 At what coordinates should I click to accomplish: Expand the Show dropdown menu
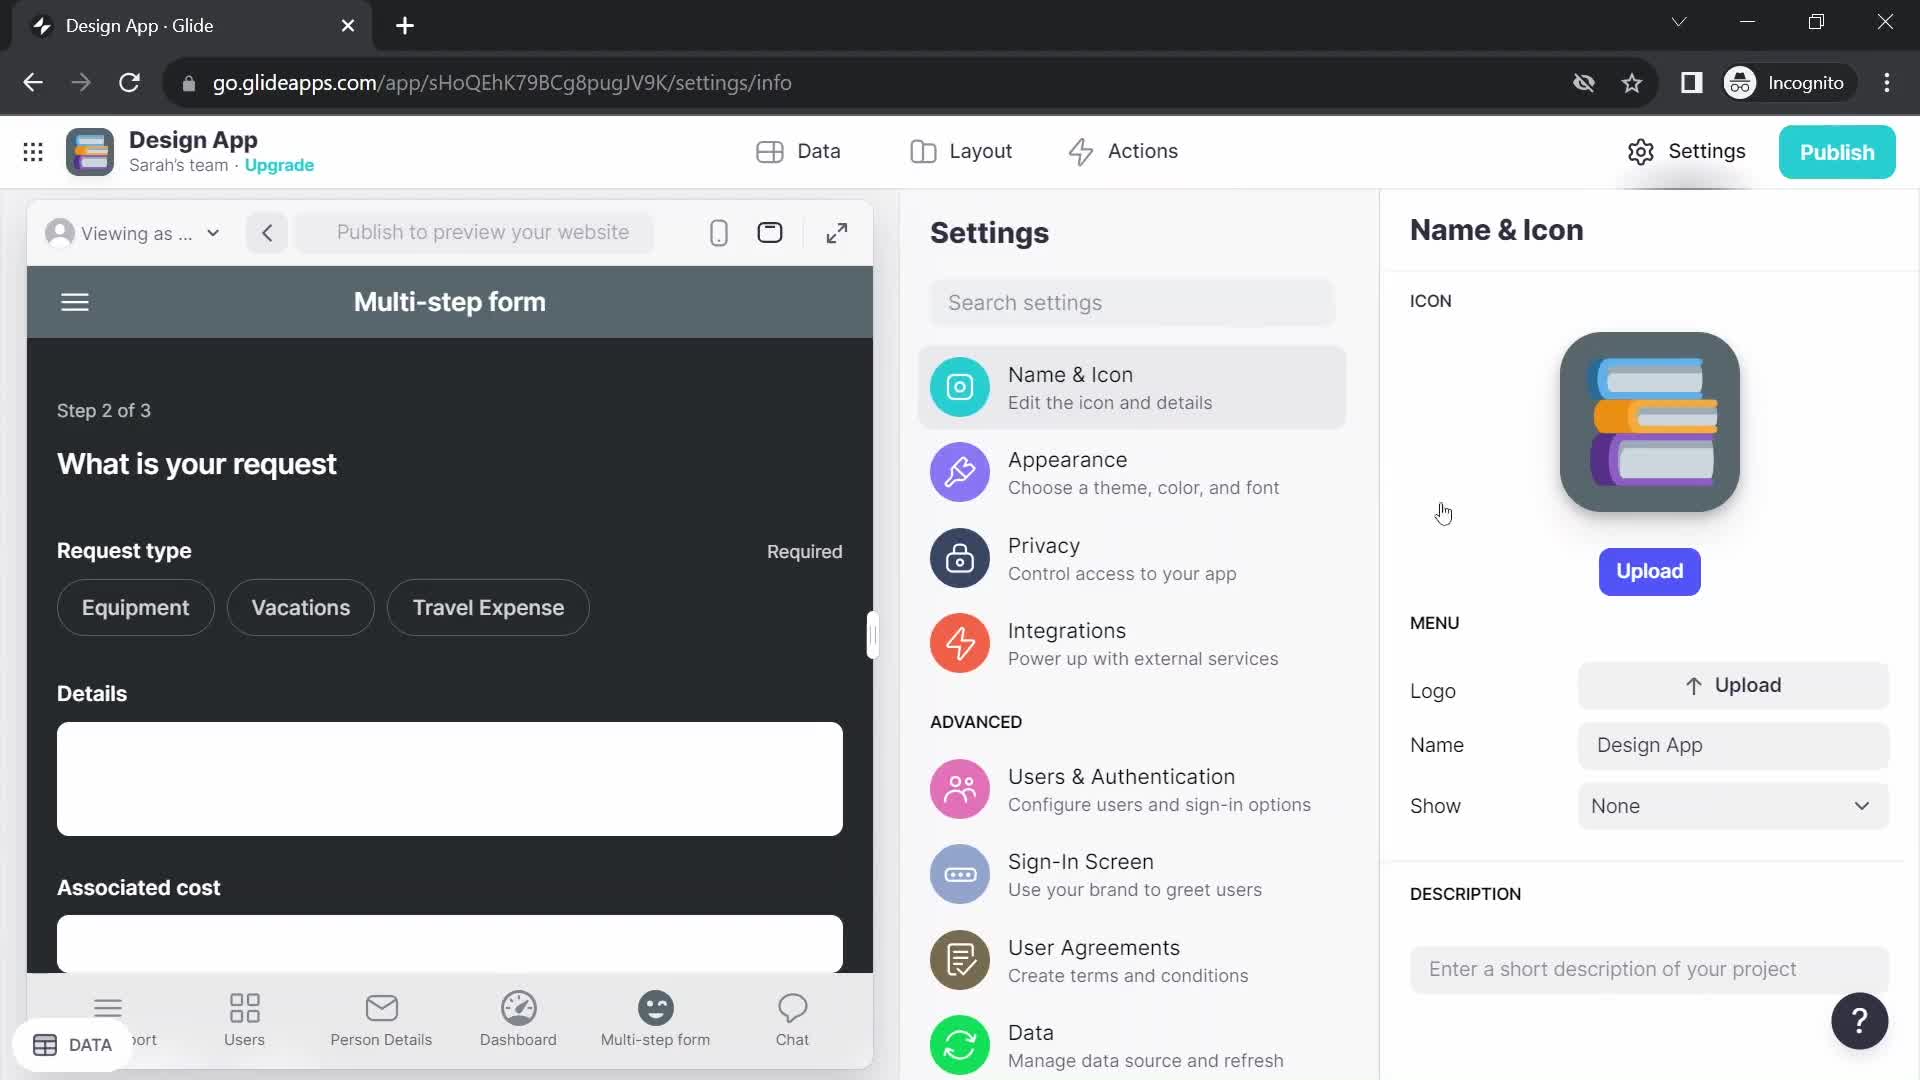1733,804
